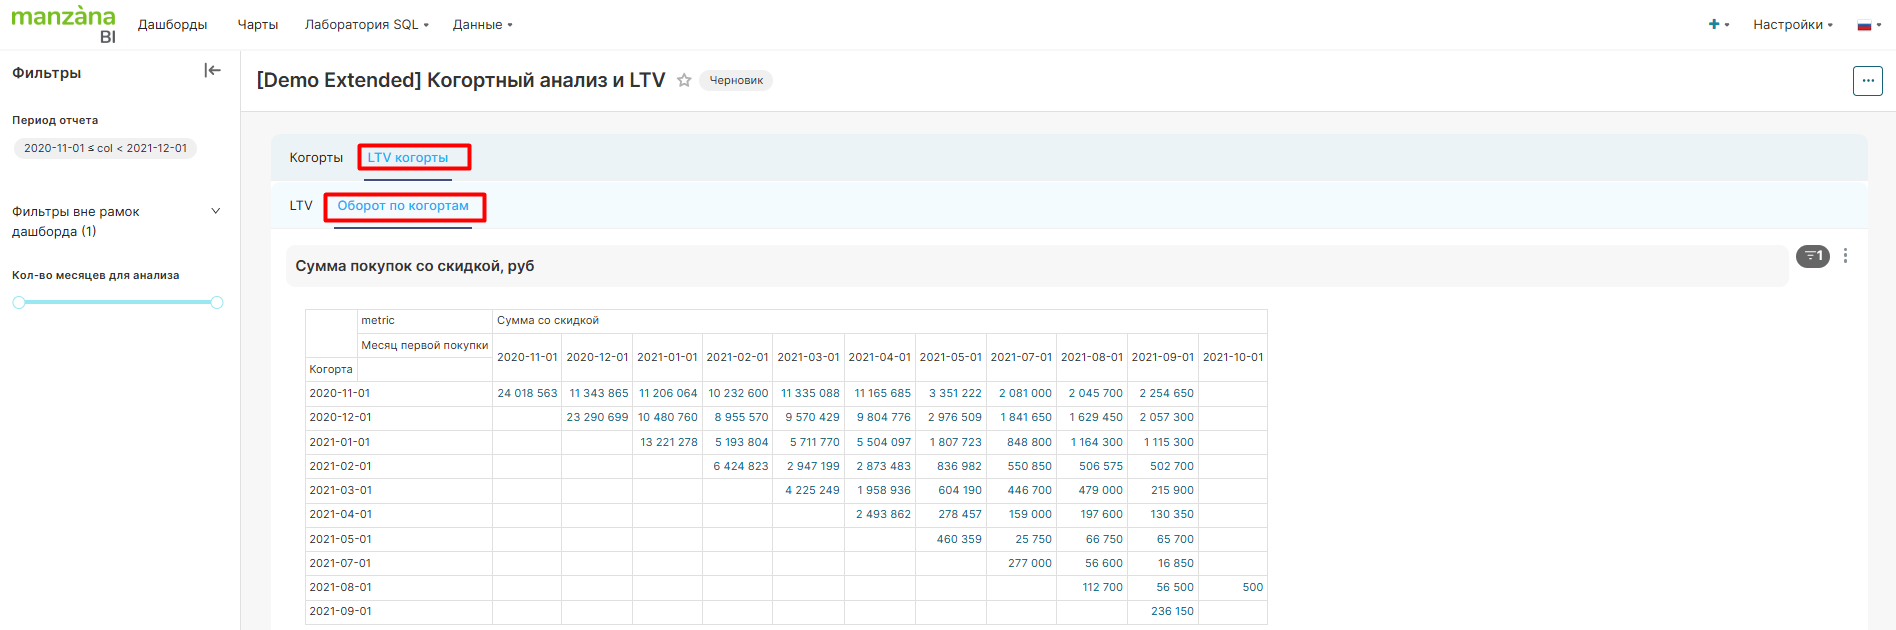
Task: Switch to the Когорты tab
Action: point(316,158)
